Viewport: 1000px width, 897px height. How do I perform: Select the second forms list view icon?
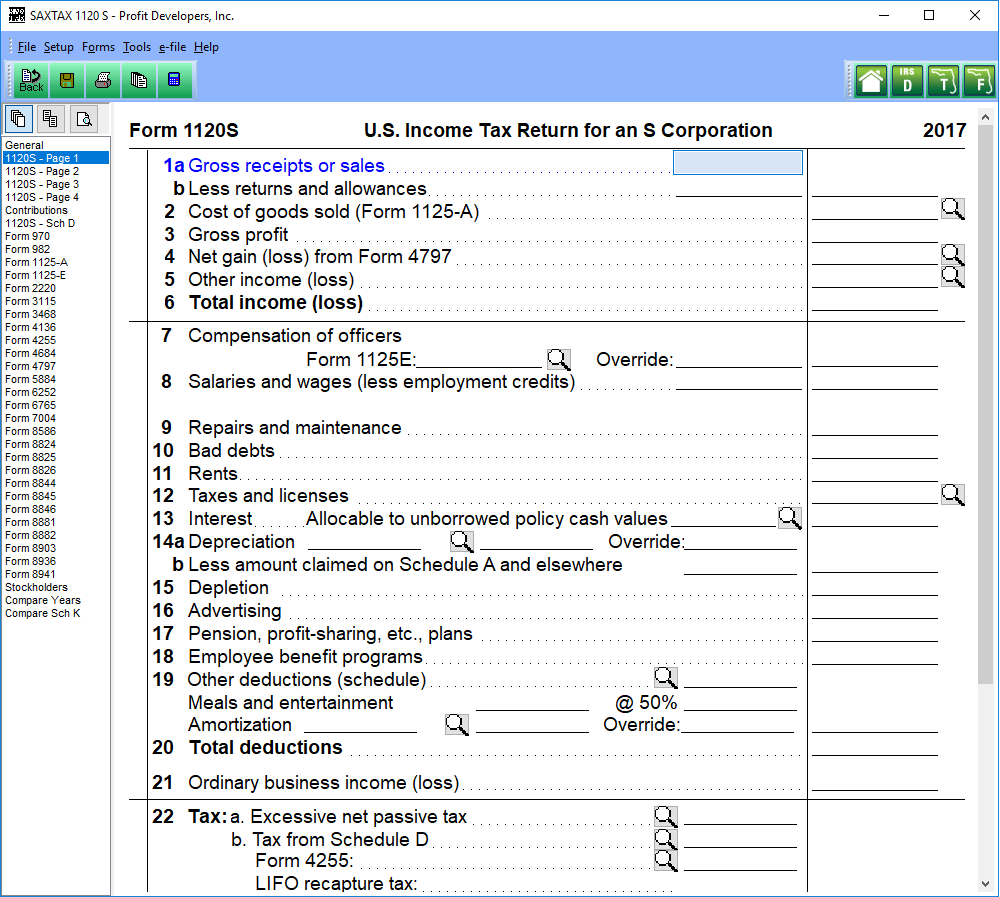pyautogui.click(x=50, y=119)
